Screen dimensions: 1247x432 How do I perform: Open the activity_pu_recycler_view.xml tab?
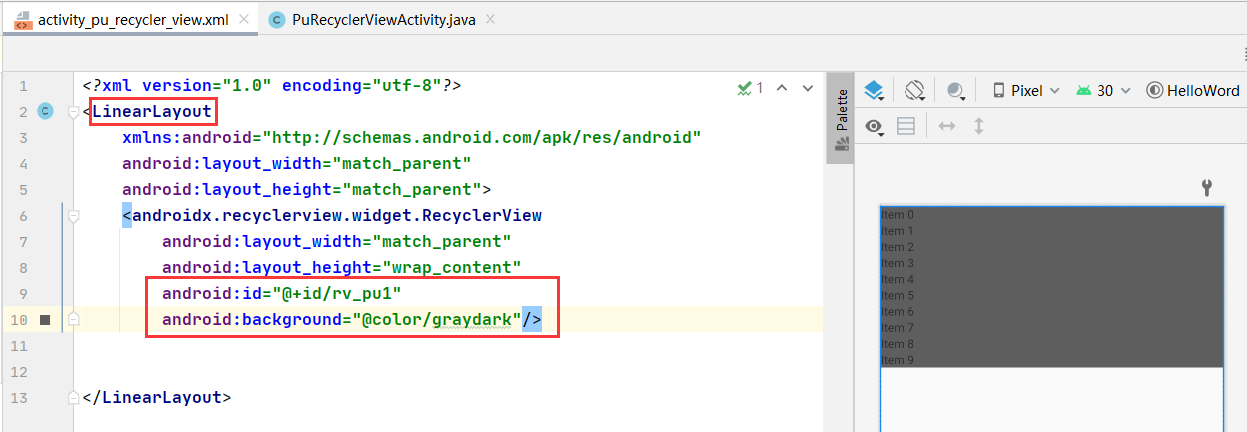click(133, 20)
